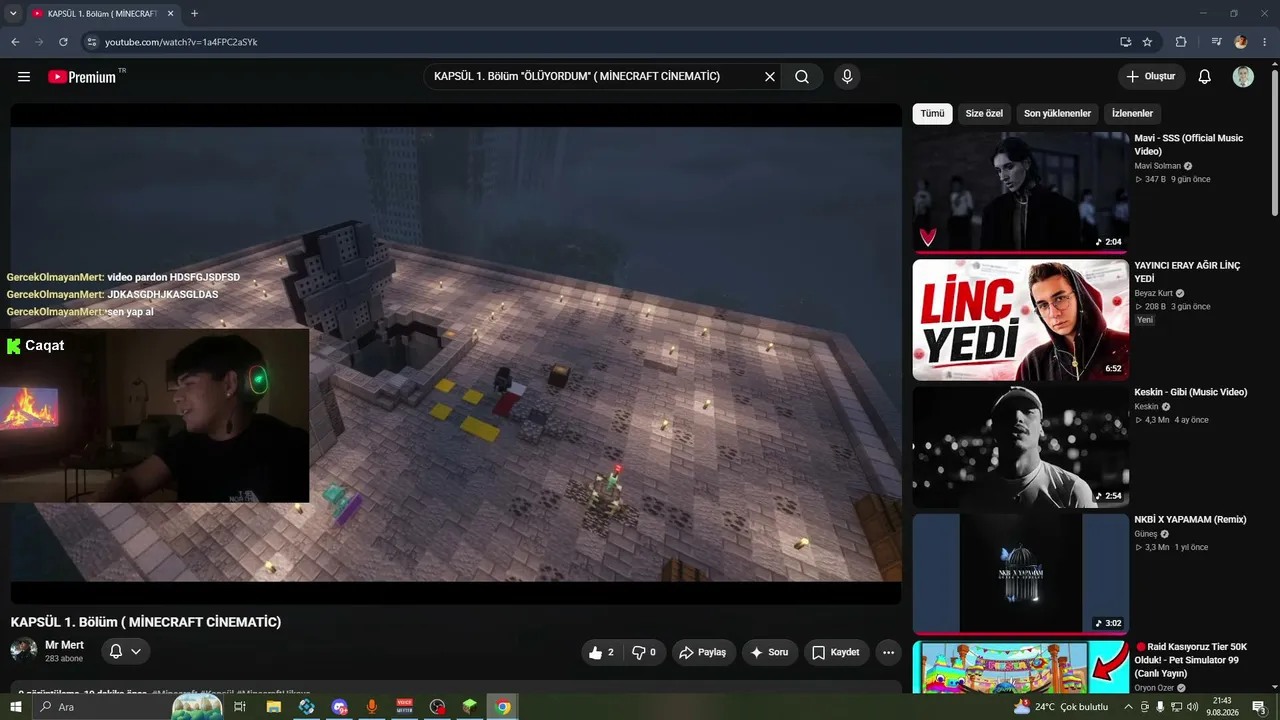Select the Son yüklenenler filter chip
This screenshot has width=1280, height=720.
pyautogui.click(x=1057, y=114)
